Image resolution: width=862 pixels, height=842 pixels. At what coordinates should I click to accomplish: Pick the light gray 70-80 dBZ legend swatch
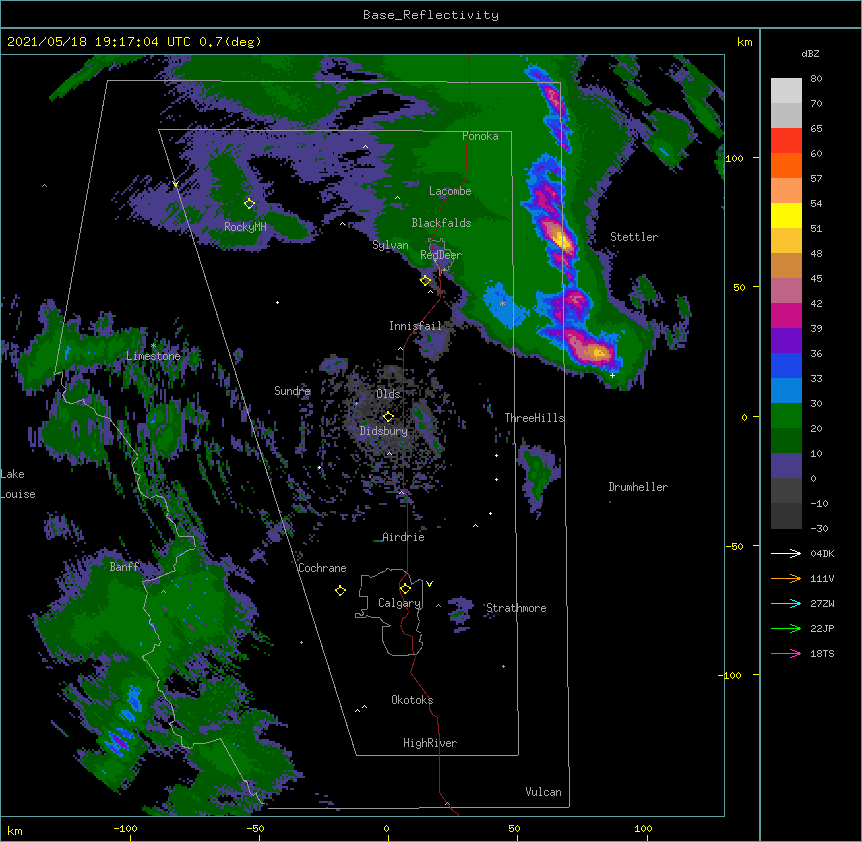[786, 90]
